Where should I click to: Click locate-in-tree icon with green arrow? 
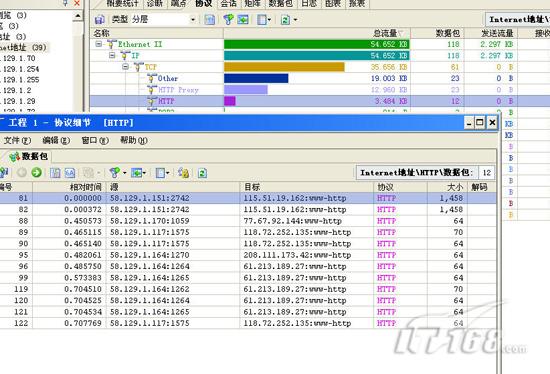(243, 20)
